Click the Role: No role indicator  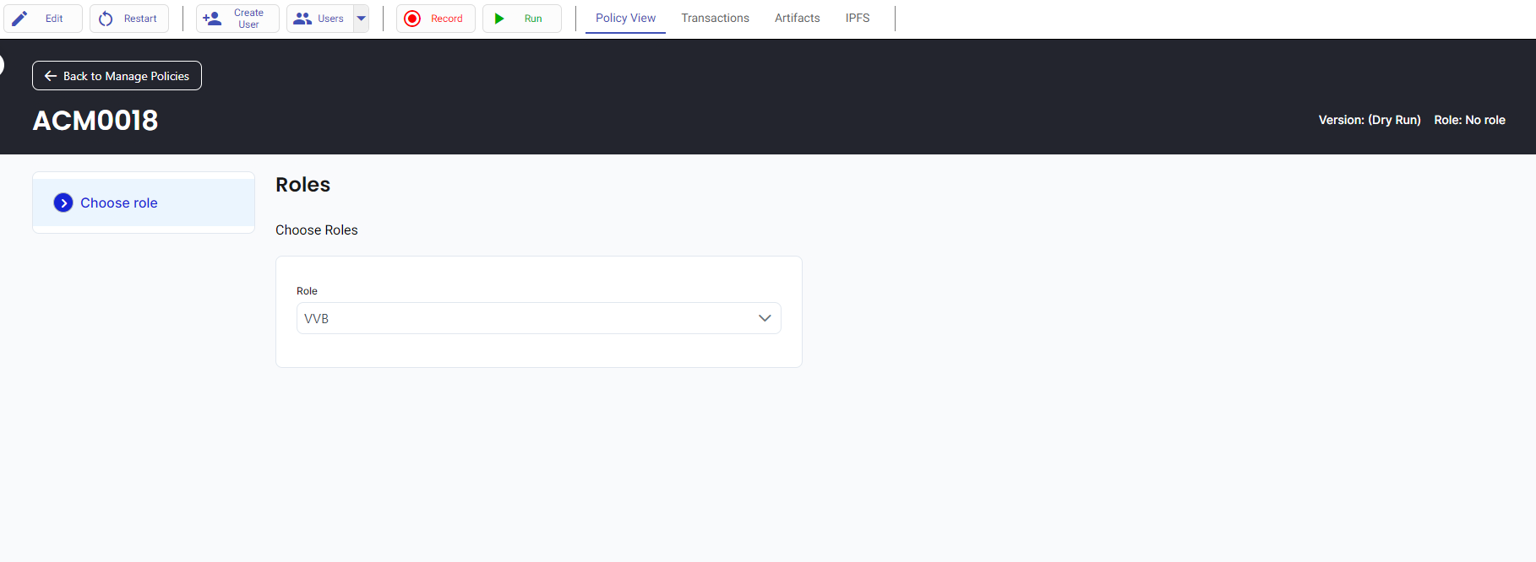(x=1469, y=120)
